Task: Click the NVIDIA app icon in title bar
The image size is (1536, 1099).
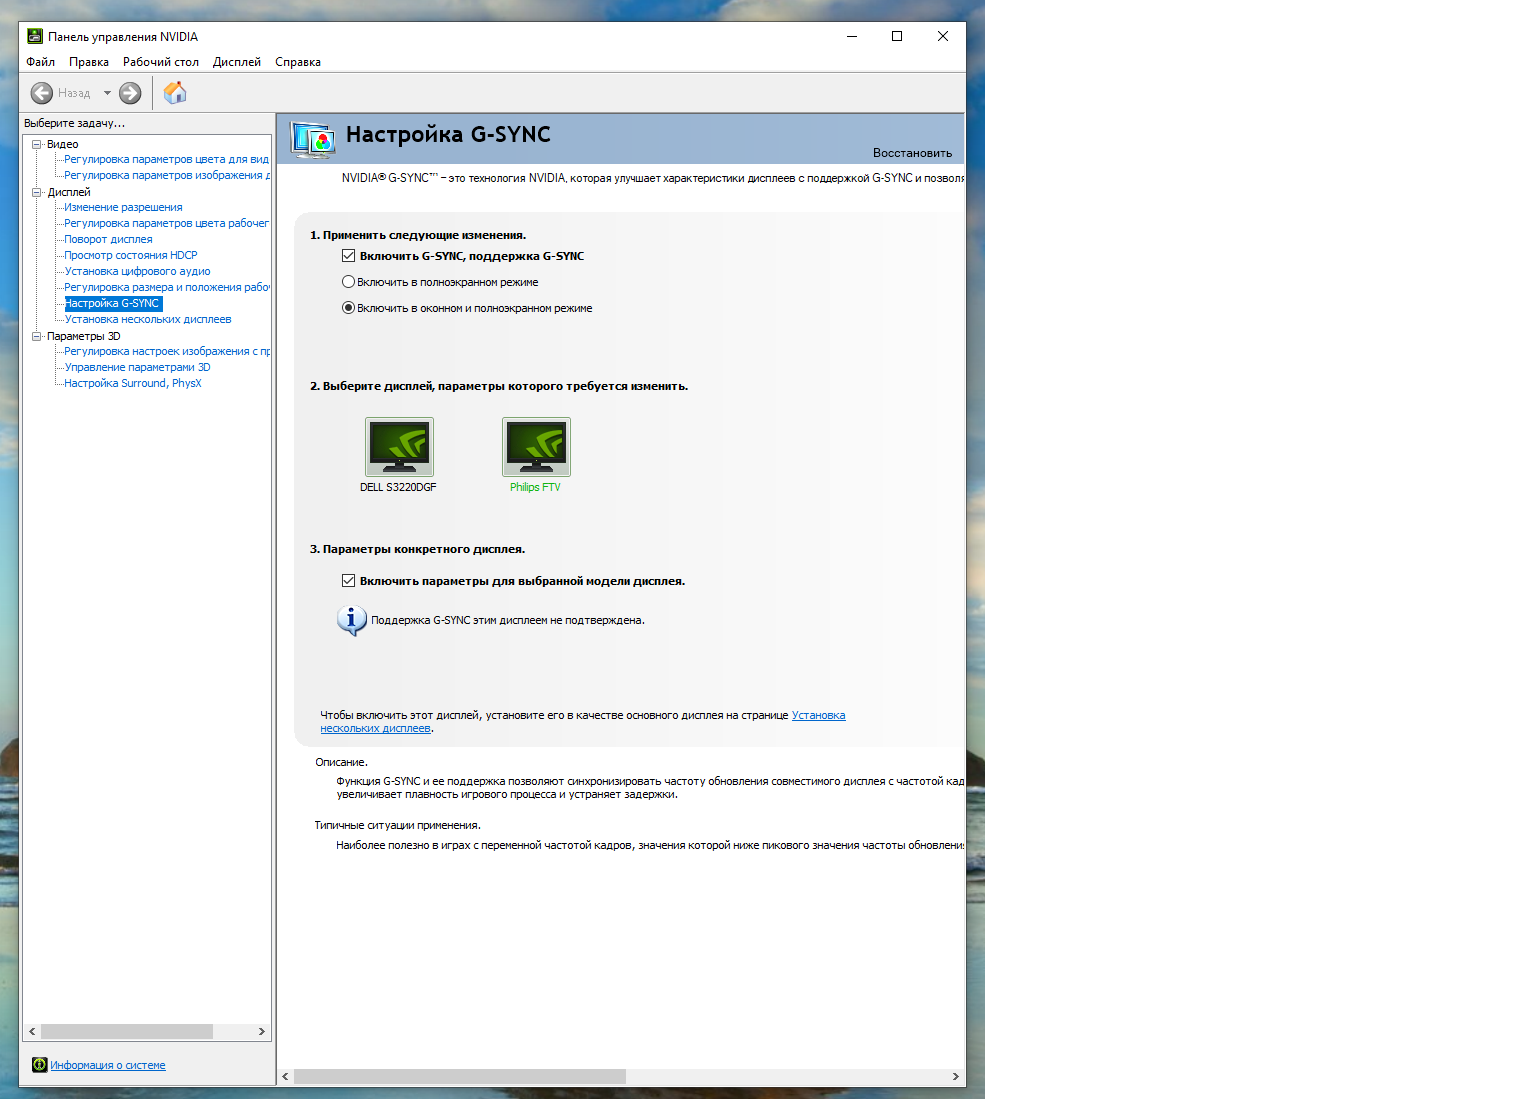Action: [35, 36]
